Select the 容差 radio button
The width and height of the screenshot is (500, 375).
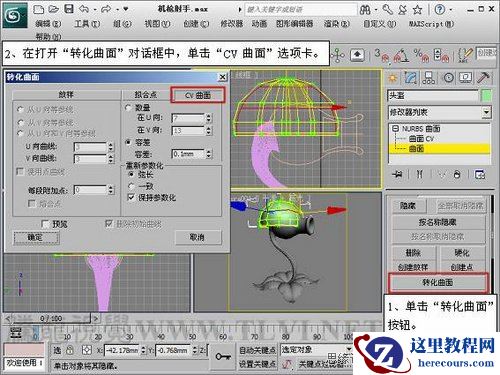pos(128,142)
